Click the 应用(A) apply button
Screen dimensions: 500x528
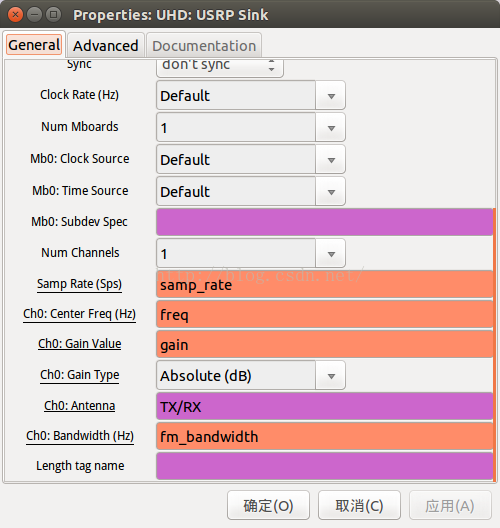(450, 505)
